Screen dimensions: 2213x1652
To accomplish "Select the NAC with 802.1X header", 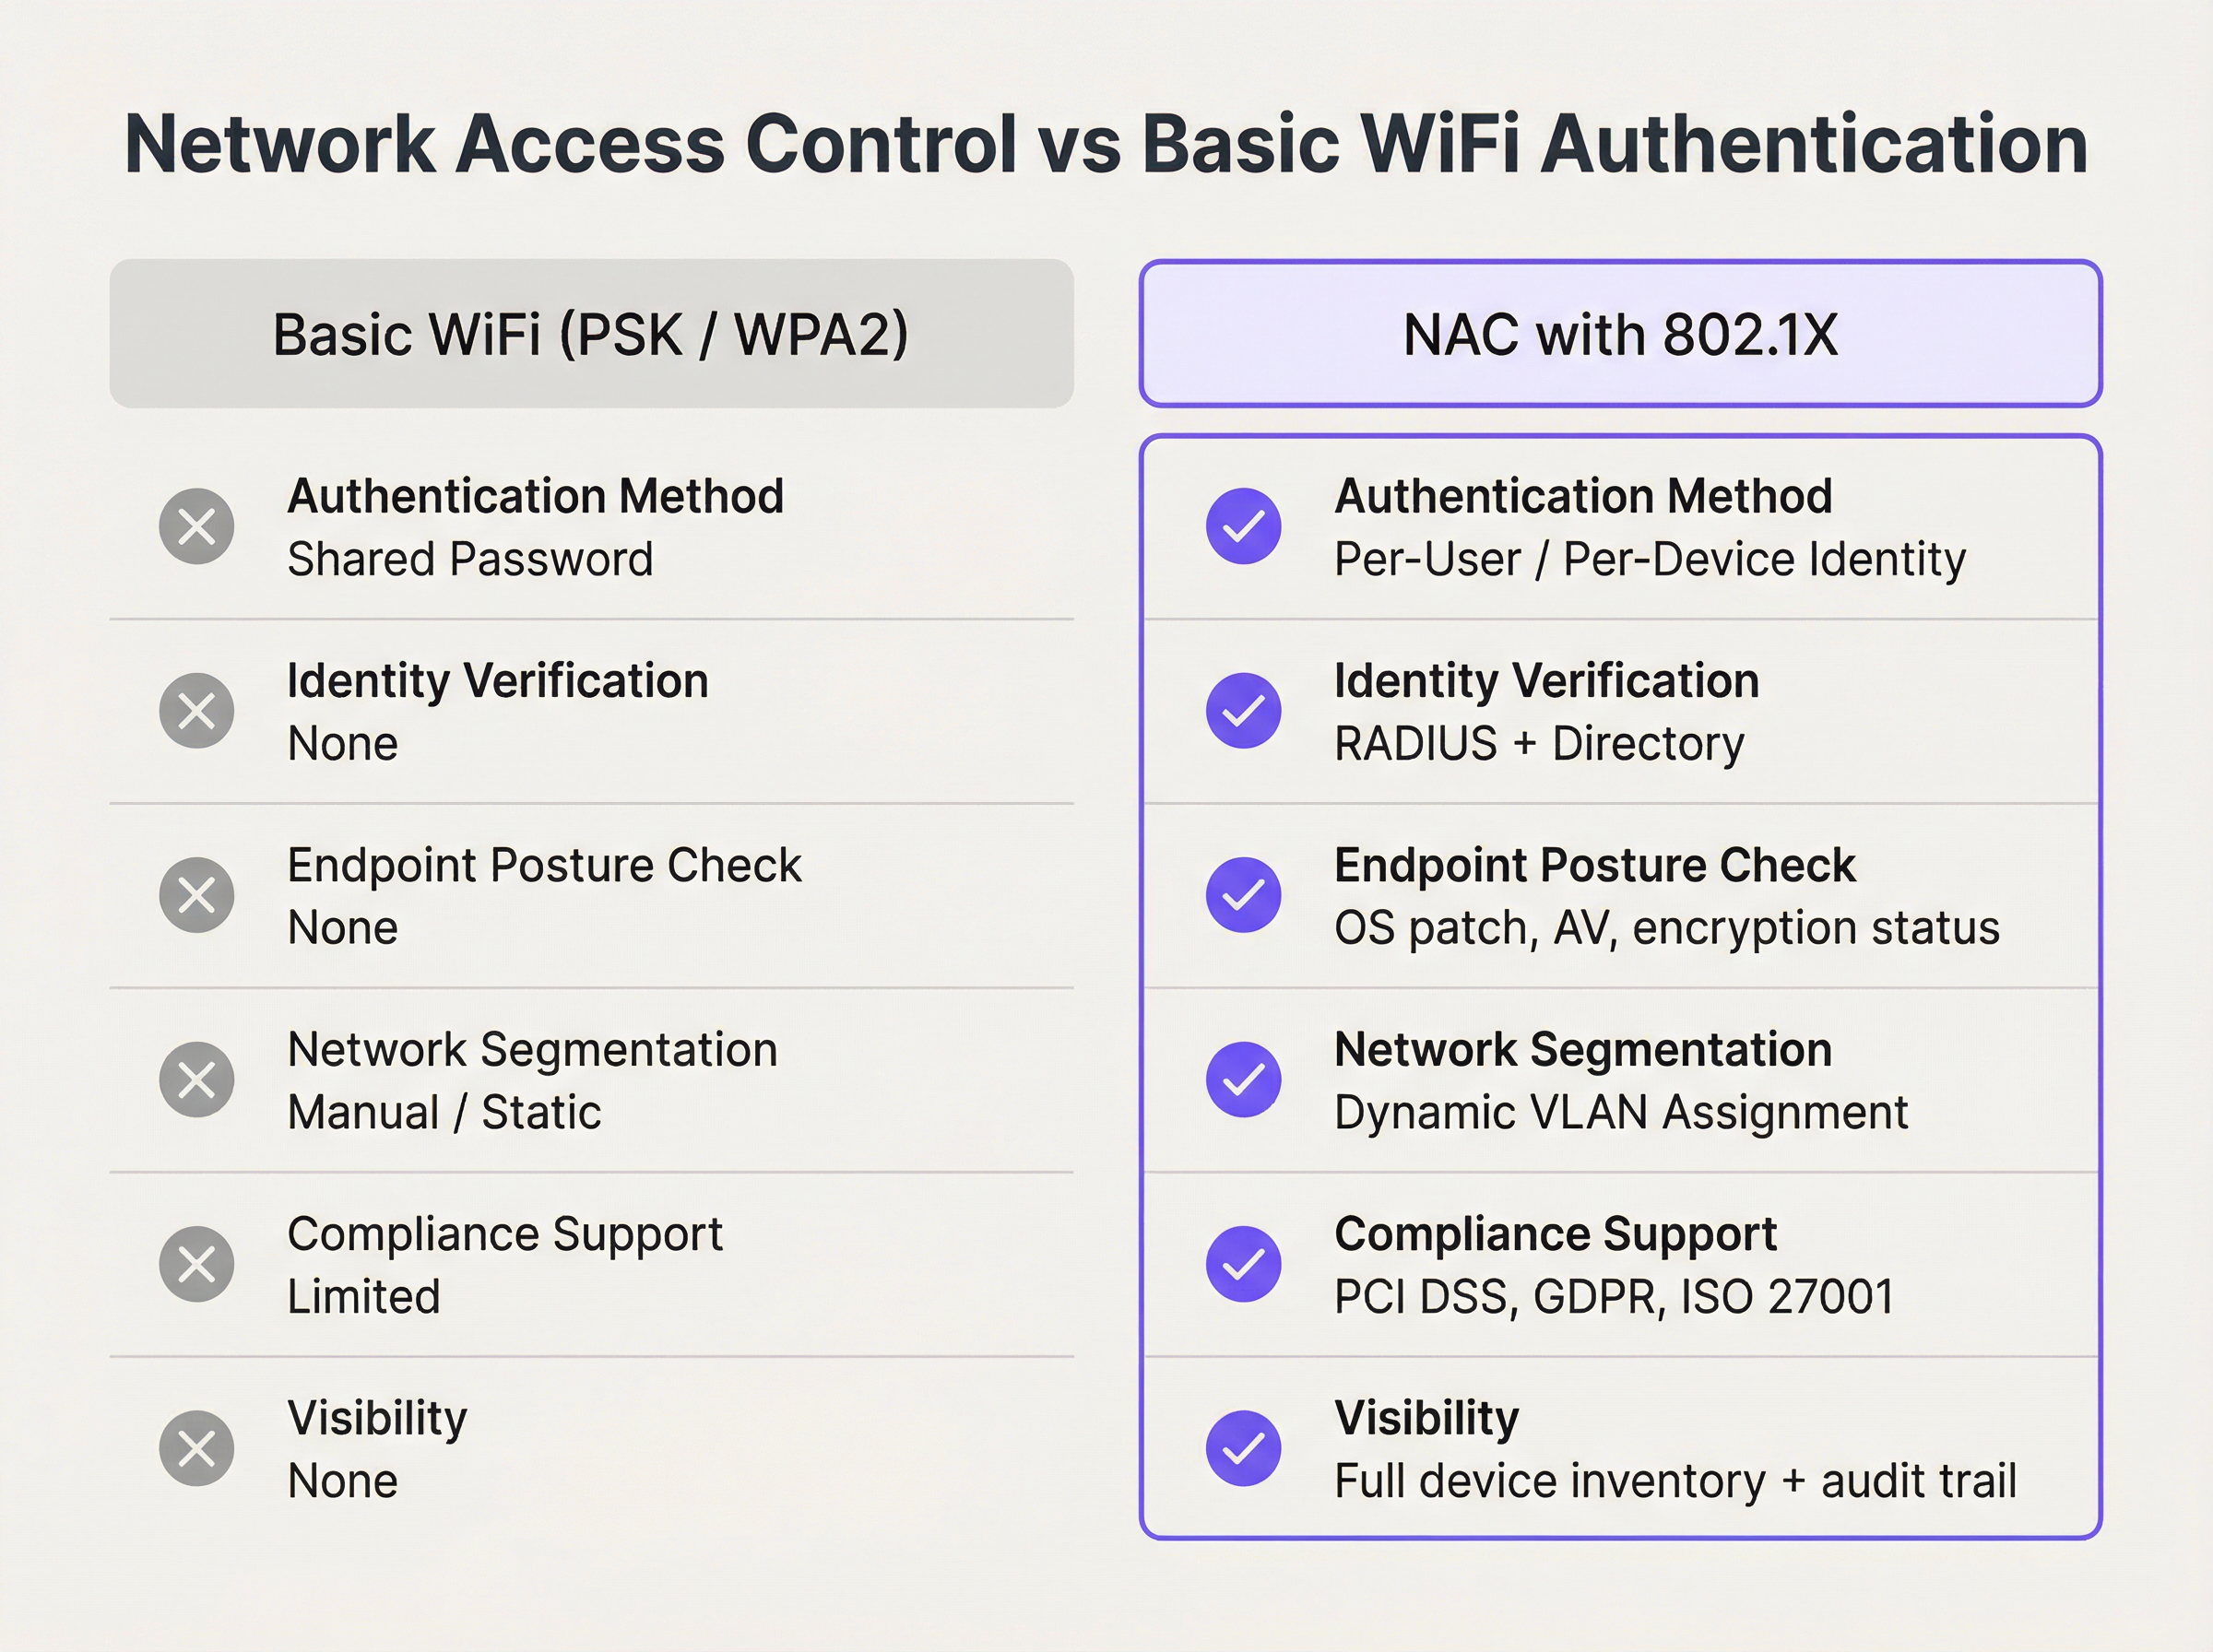I will 1620,334.
